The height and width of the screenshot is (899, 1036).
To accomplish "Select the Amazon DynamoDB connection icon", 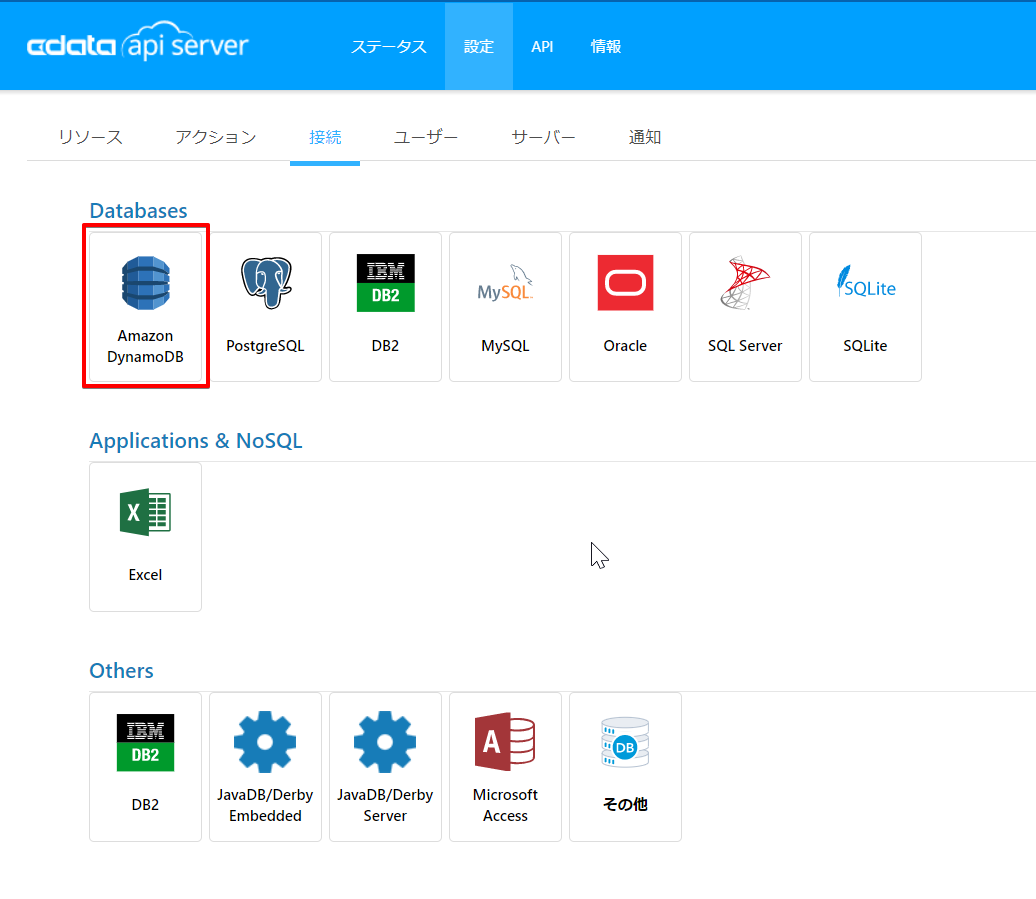I will (145, 283).
